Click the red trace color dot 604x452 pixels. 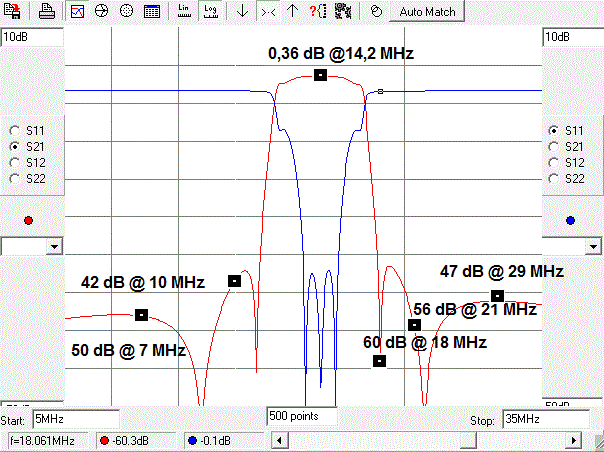tap(28, 220)
